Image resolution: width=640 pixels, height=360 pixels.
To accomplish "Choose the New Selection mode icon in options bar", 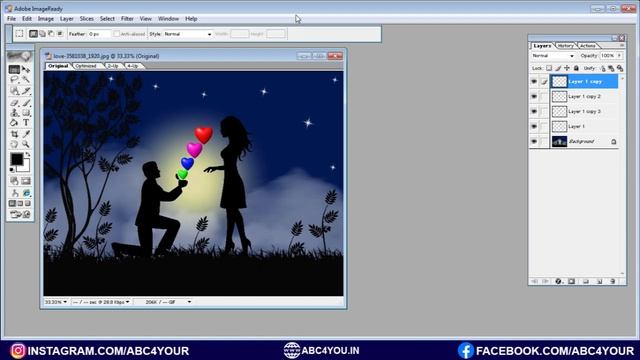I will 33,34.
